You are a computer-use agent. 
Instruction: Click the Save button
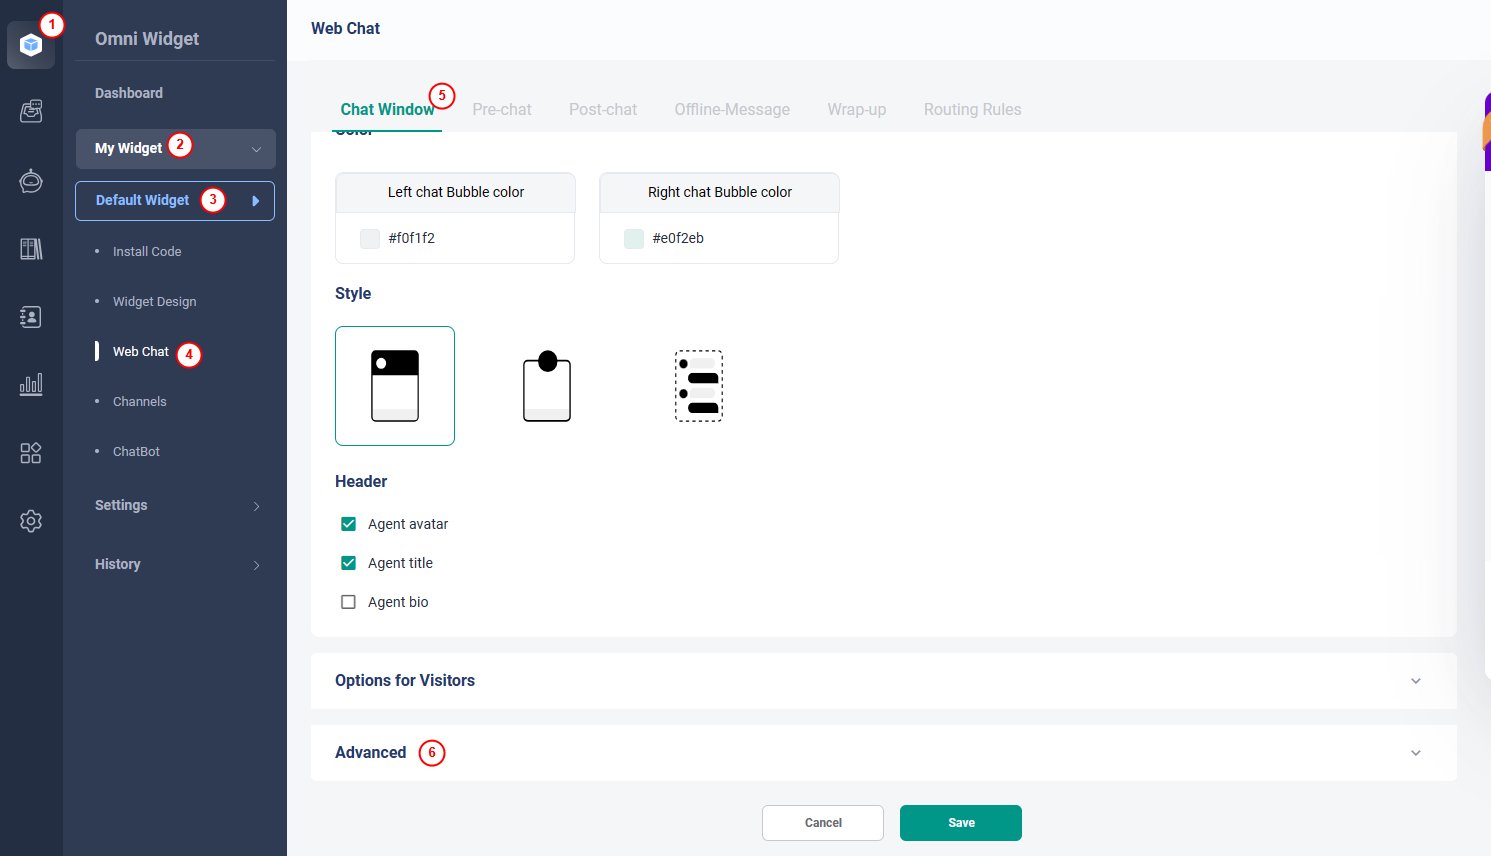click(x=960, y=823)
